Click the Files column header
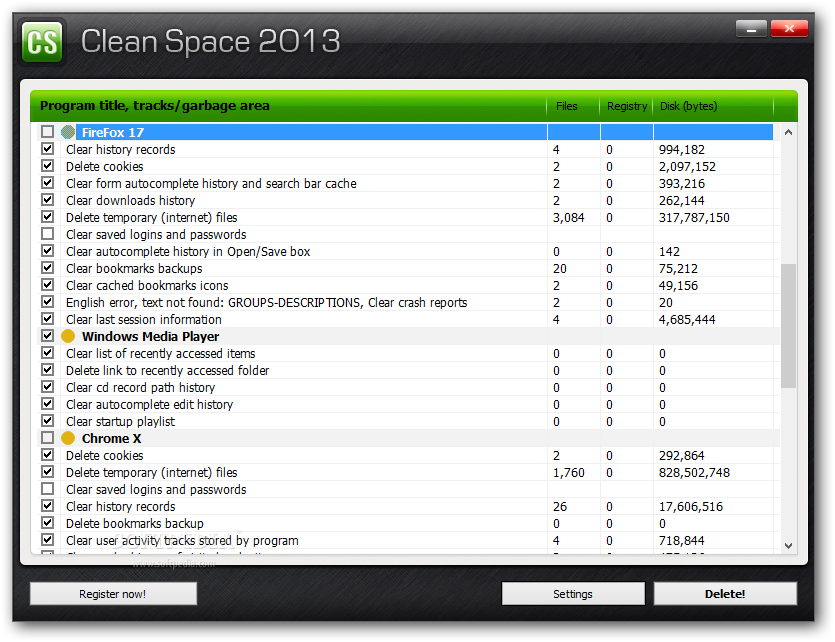The width and height of the screenshot is (835, 642). (x=574, y=106)
